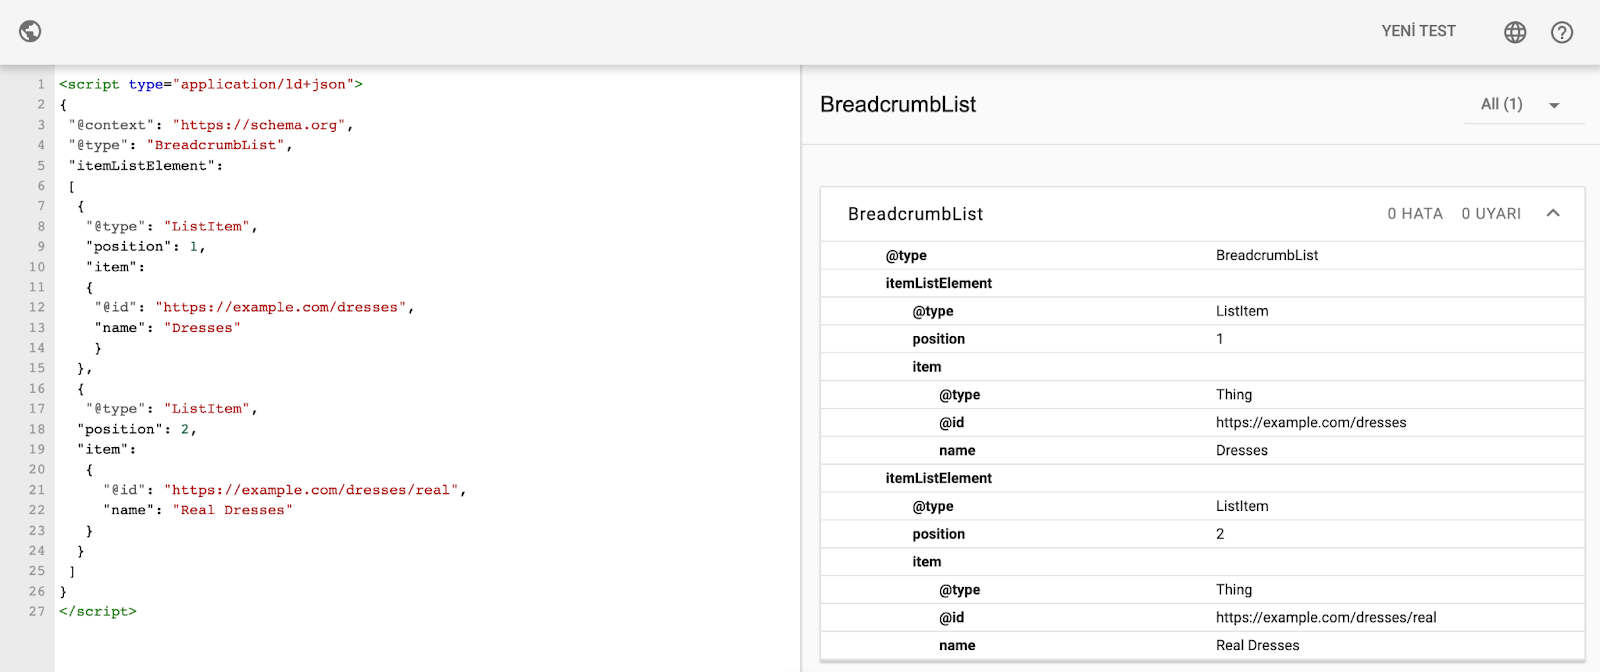The width and height of the screenshot is (1600, 672).
Task: Select the second itemListElement row
Action: click(x=1202, y=478)
